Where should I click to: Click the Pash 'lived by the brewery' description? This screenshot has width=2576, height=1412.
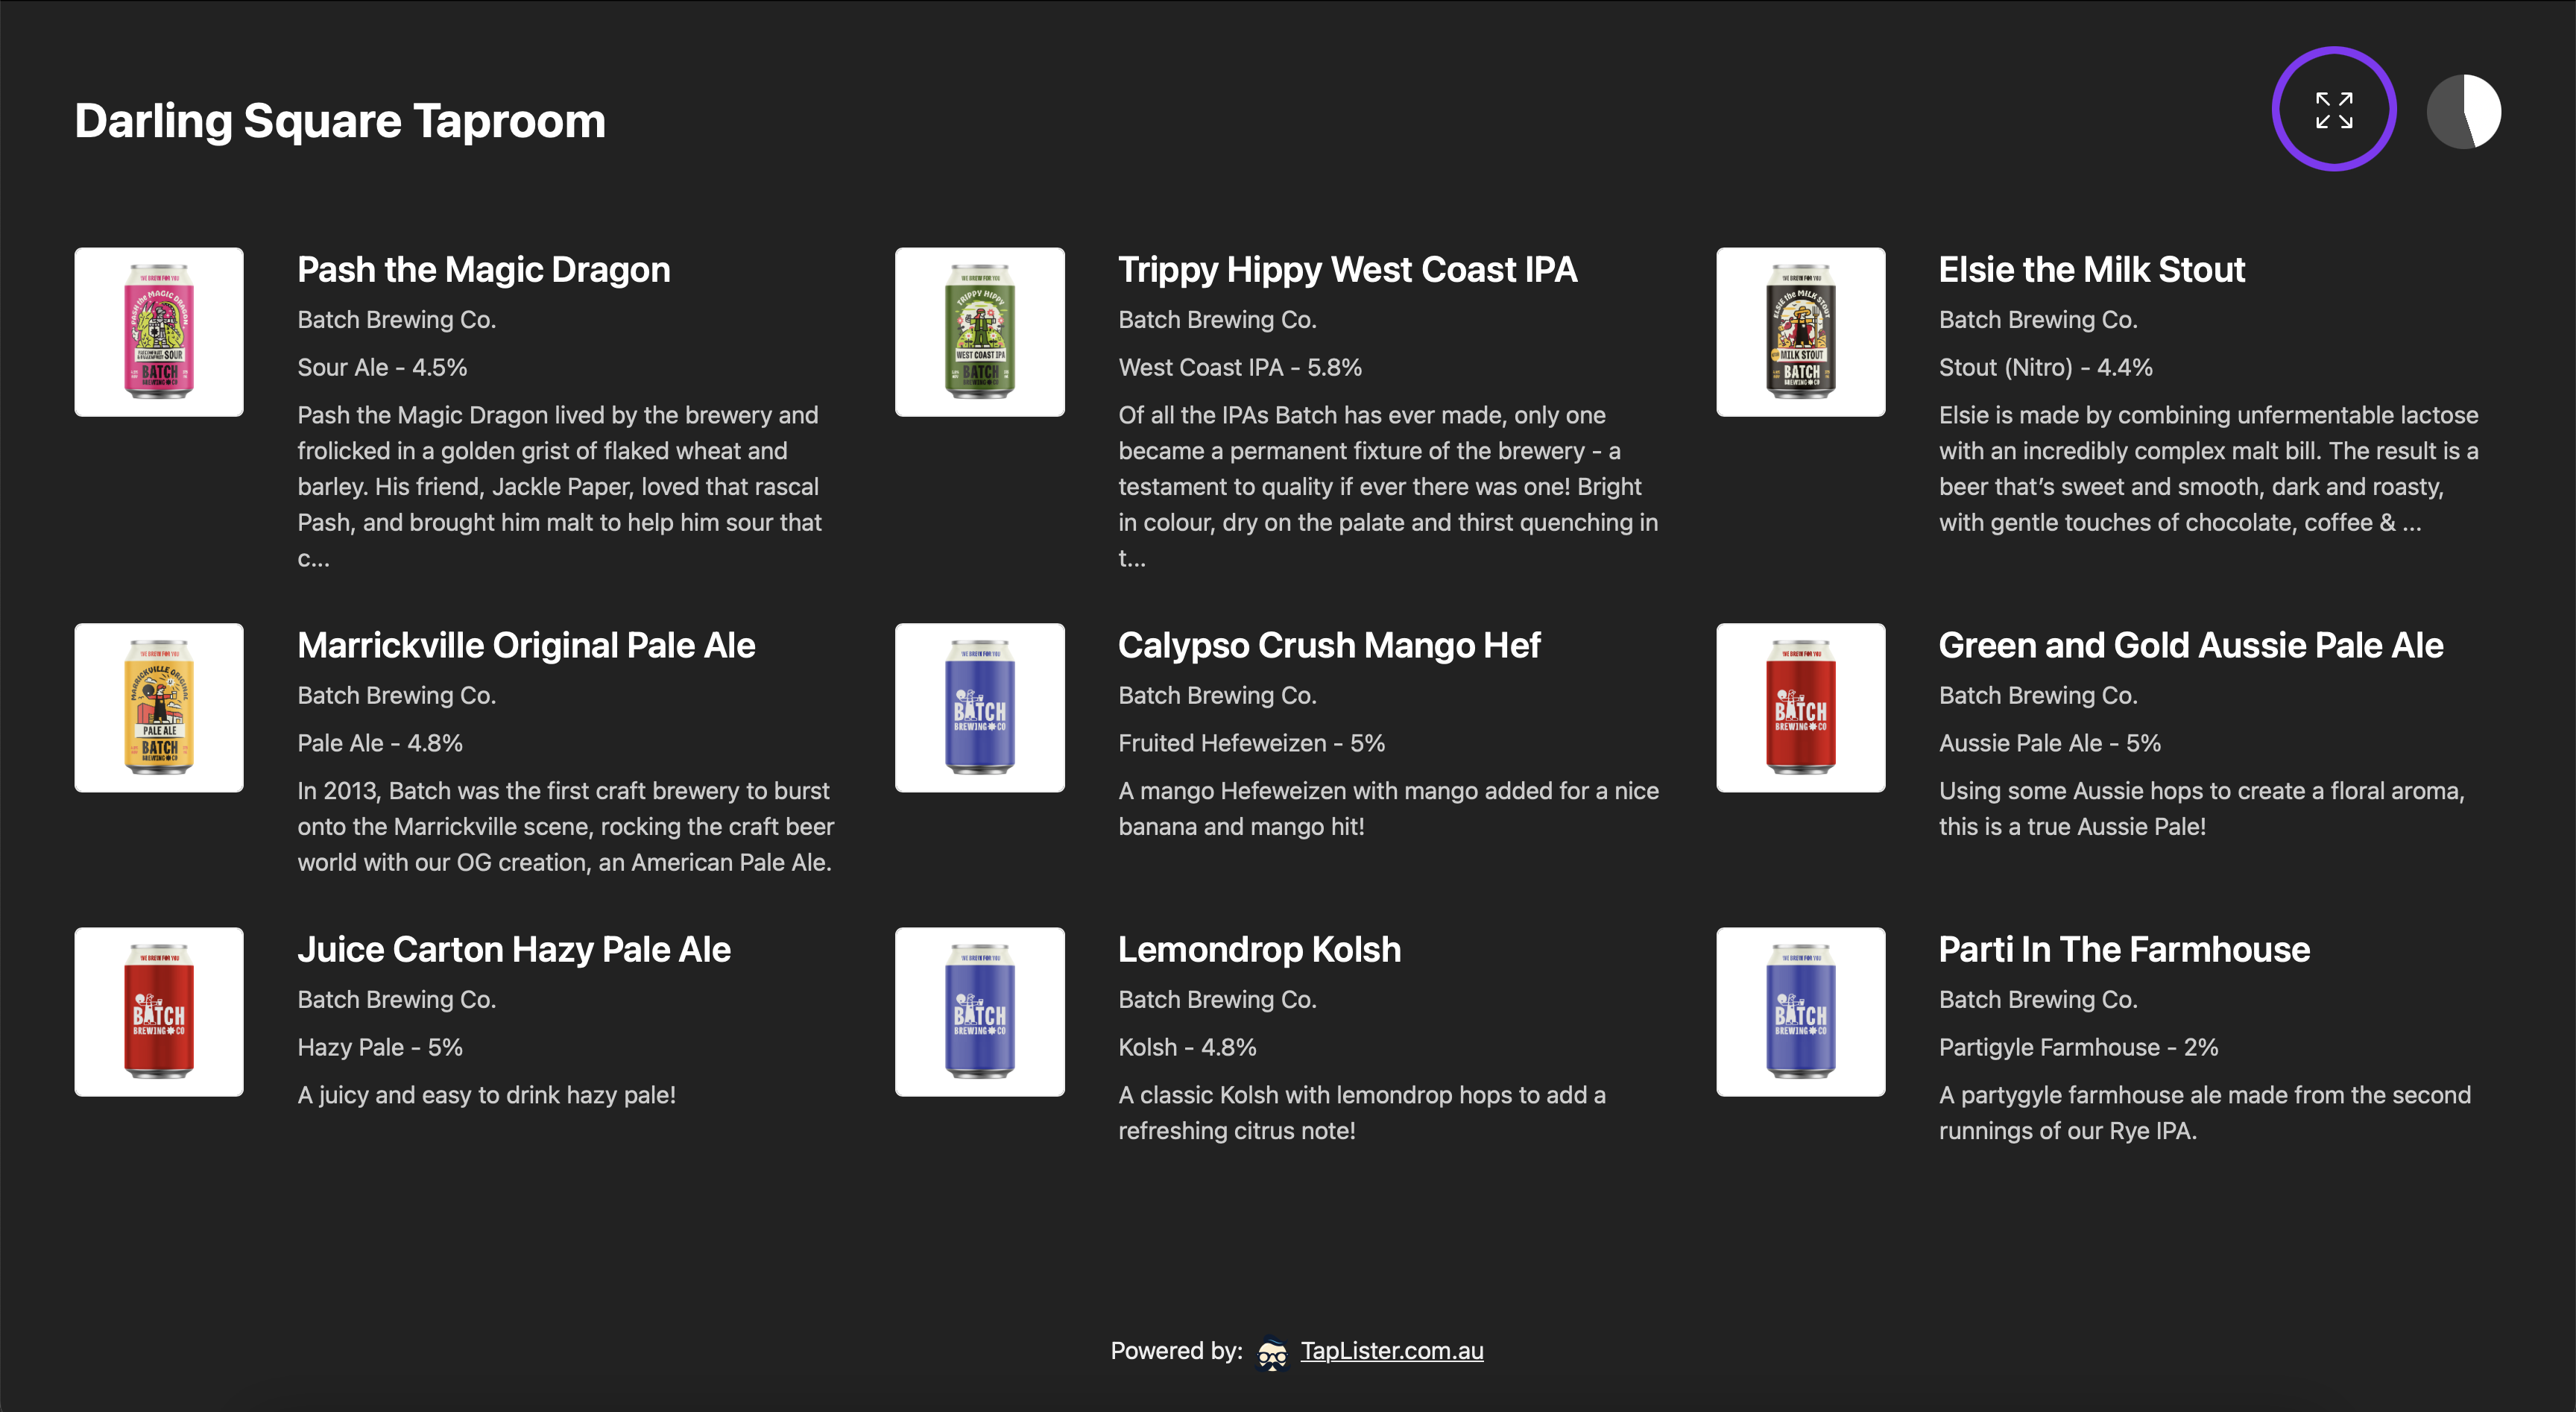click(559, 487)
